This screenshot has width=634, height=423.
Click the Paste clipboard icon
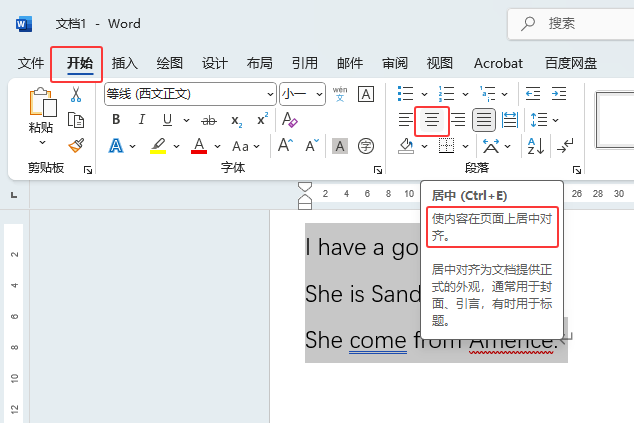click(42, 102)
